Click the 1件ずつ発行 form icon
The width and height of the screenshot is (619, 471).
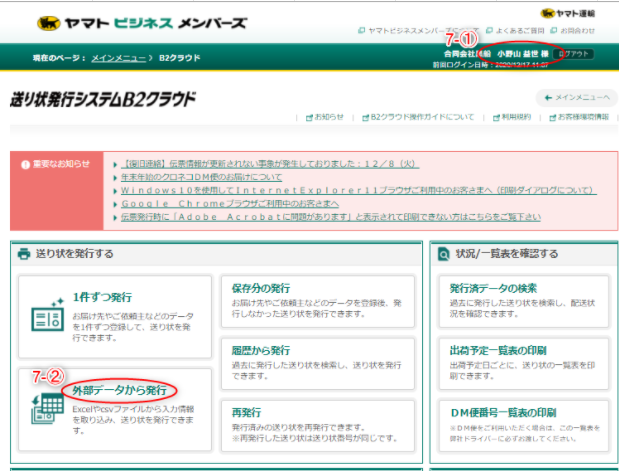48,315
